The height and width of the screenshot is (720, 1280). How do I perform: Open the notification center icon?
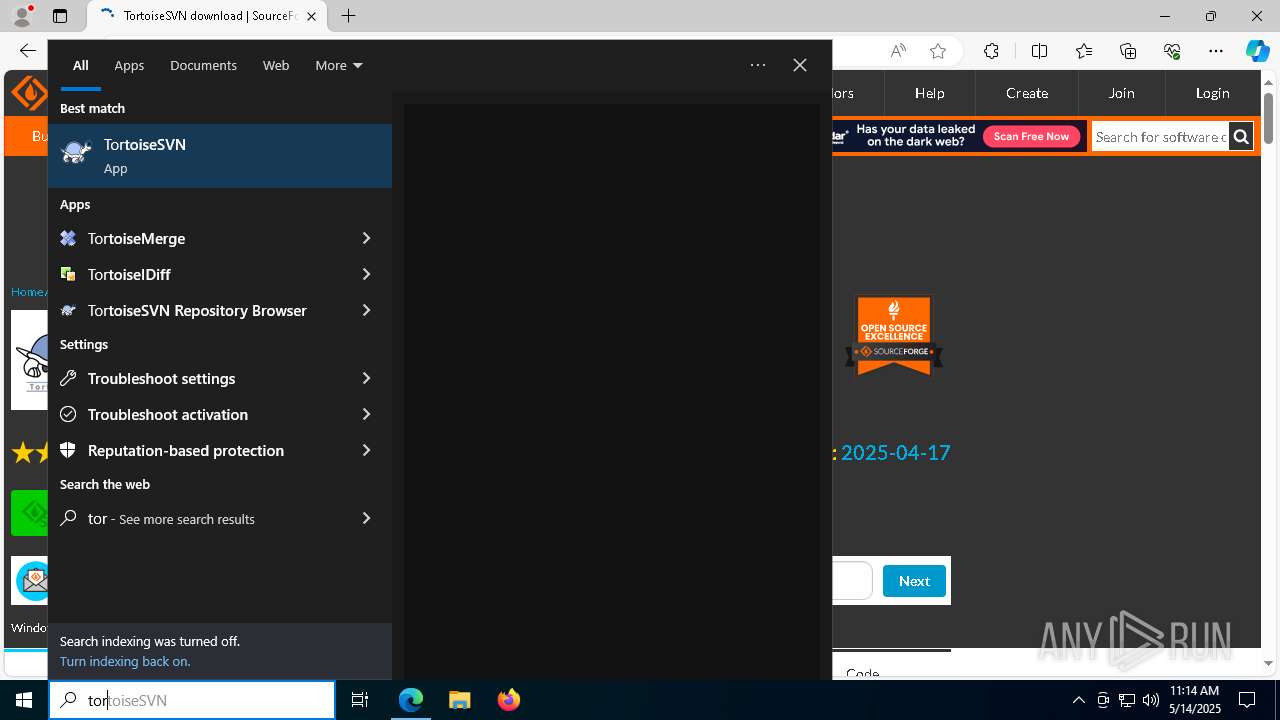click(1247, 700)
